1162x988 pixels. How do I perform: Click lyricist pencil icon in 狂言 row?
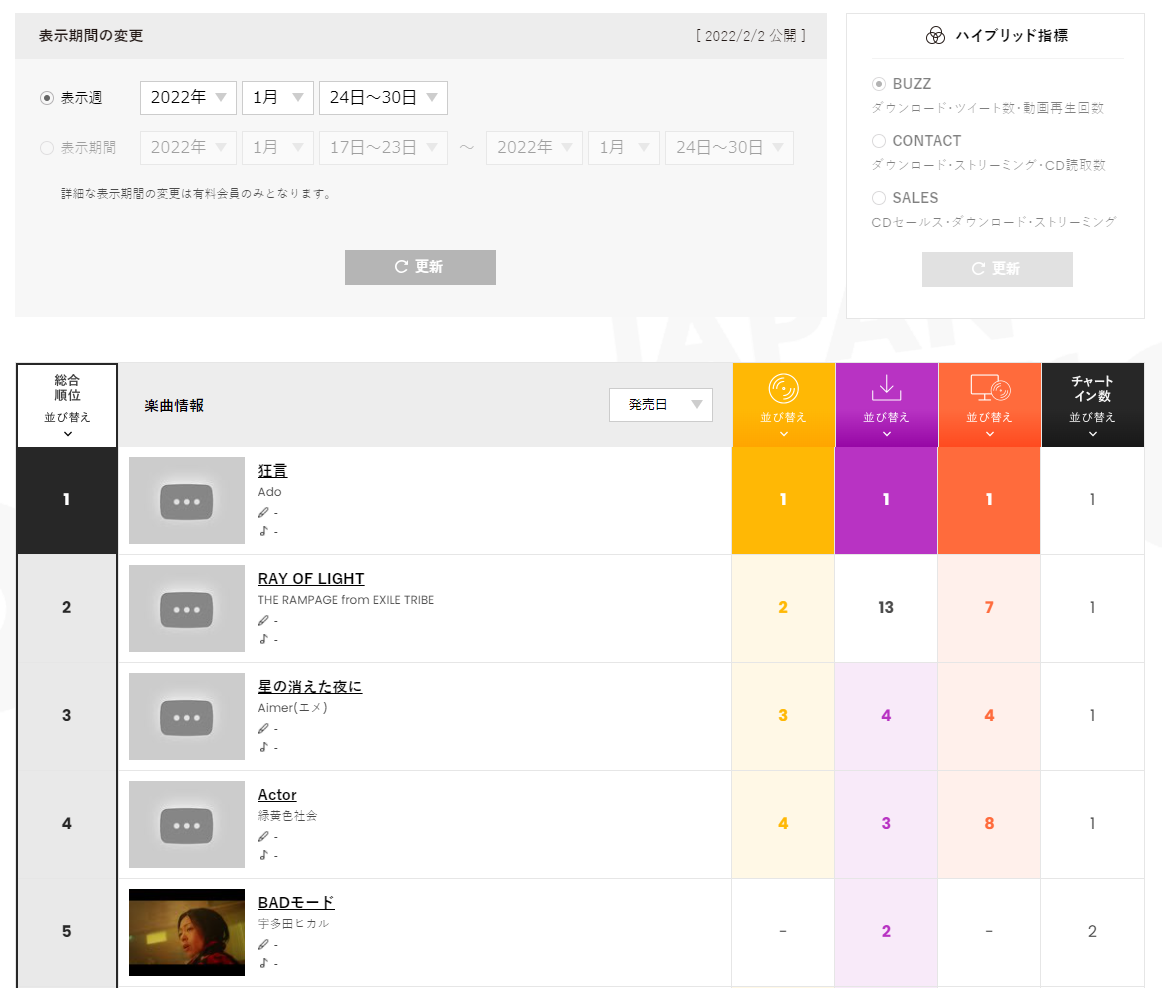coord(263,512)
